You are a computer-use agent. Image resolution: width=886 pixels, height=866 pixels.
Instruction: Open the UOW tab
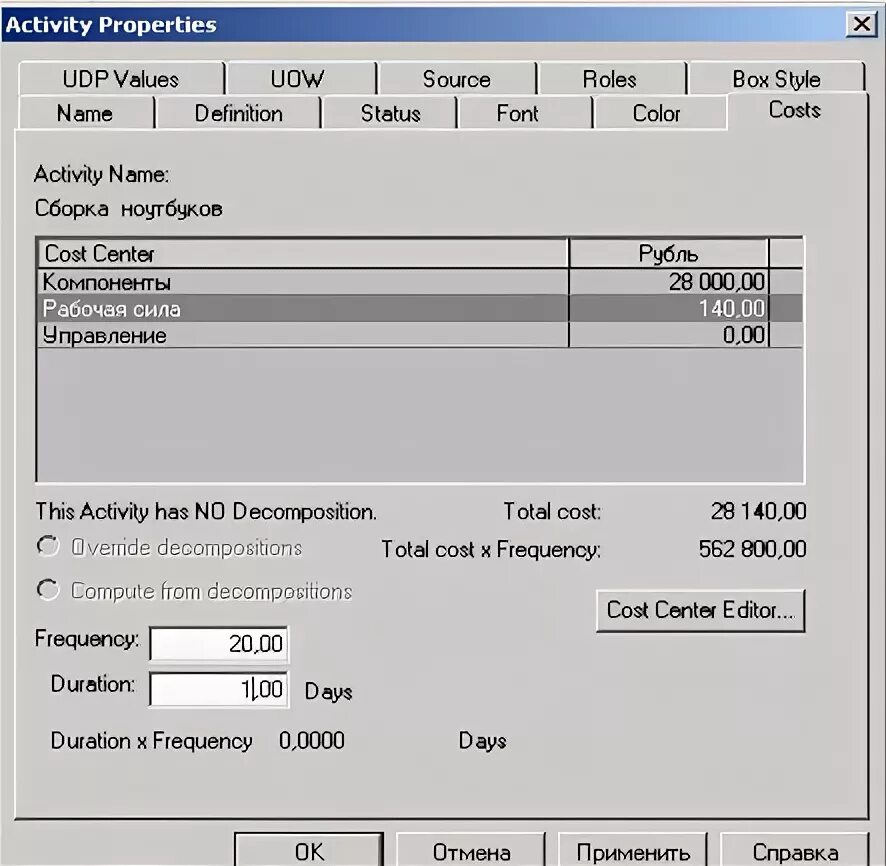point(299,78)
